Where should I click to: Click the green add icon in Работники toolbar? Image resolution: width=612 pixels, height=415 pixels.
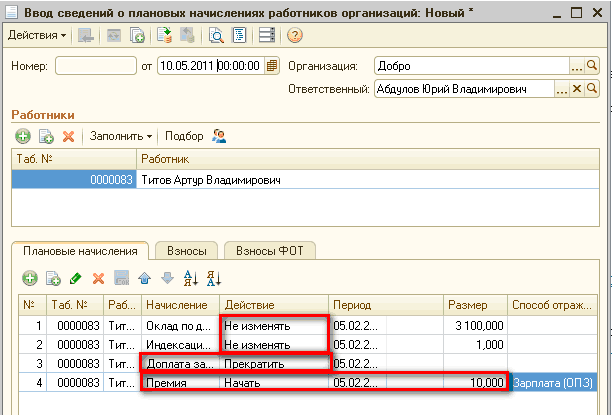click(x=23, y=136)
